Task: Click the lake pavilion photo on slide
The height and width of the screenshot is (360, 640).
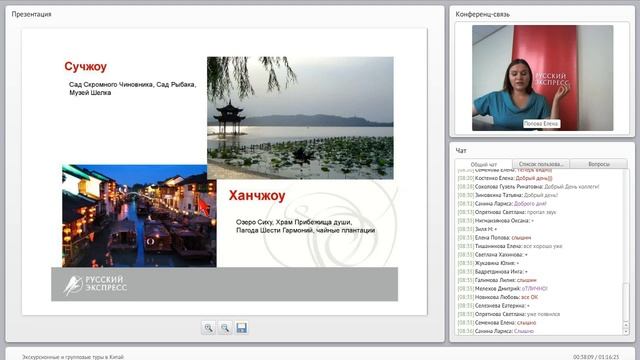Action: tap(300, 118)
